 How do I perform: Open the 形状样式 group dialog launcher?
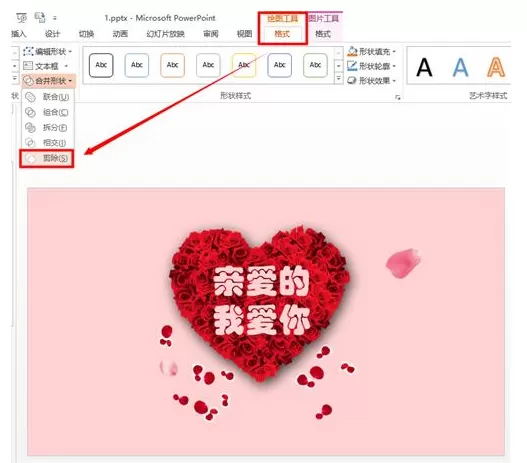(x=398, y=97)
